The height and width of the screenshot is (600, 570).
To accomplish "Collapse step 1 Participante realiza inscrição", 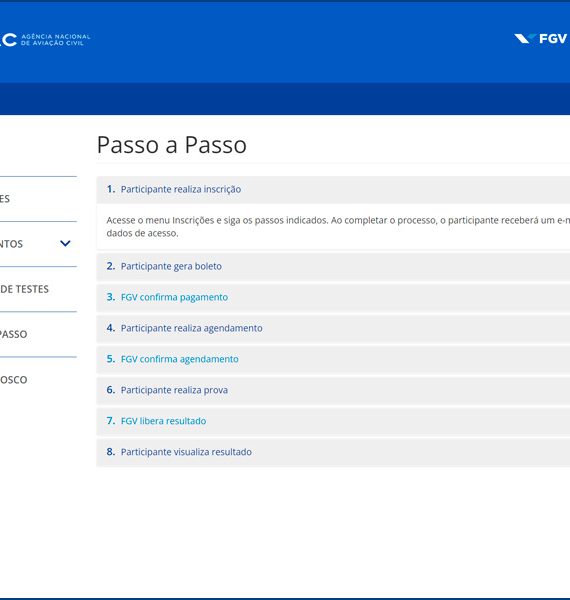I will click(x=333, y=189).
